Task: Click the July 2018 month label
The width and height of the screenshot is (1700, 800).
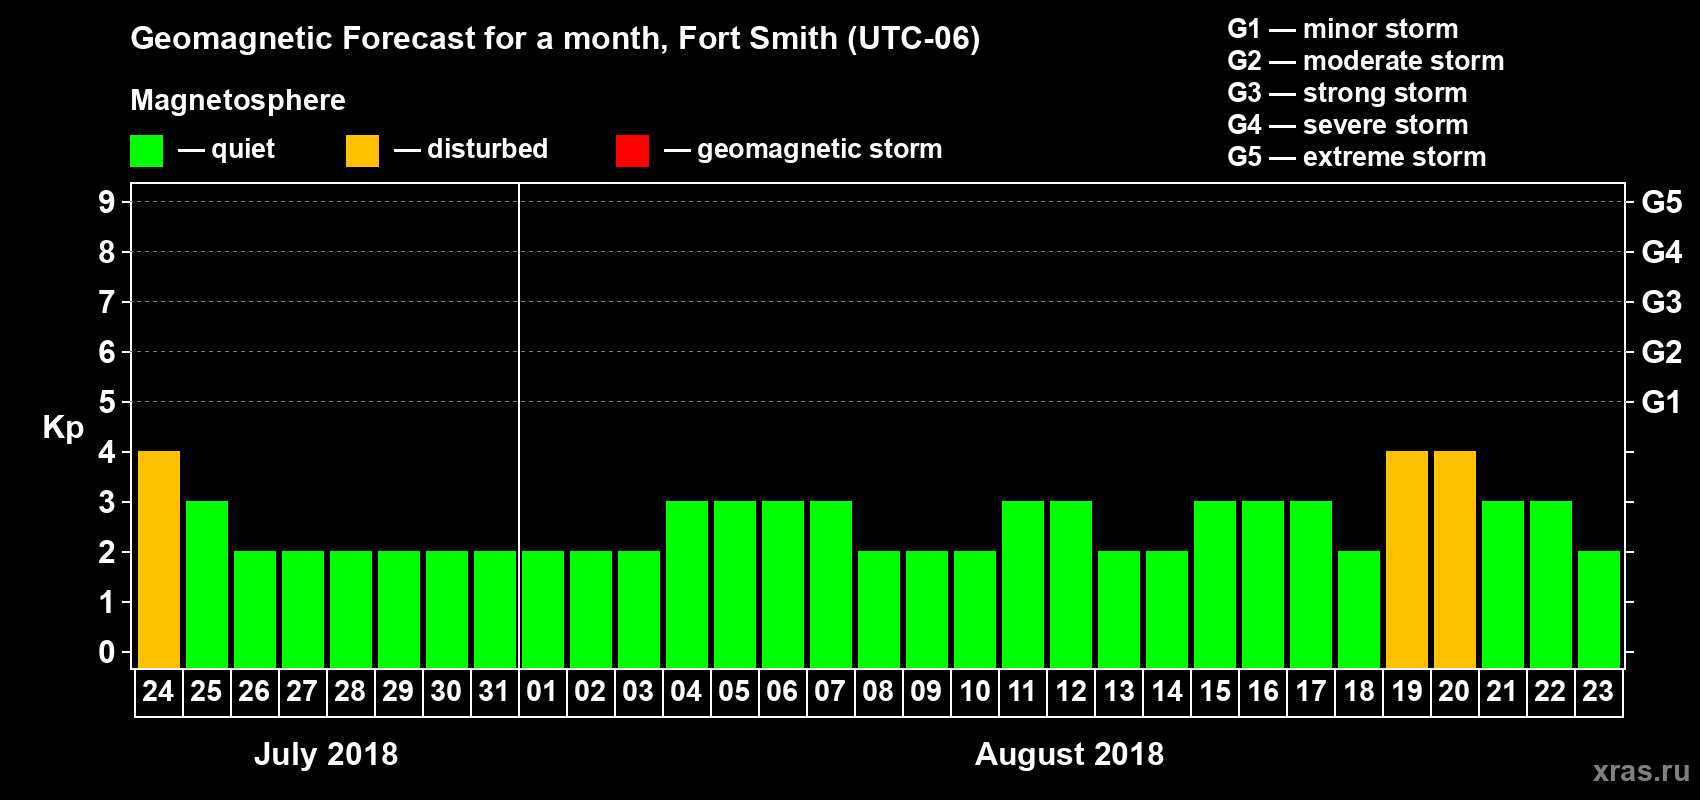Action: [326, 754]
